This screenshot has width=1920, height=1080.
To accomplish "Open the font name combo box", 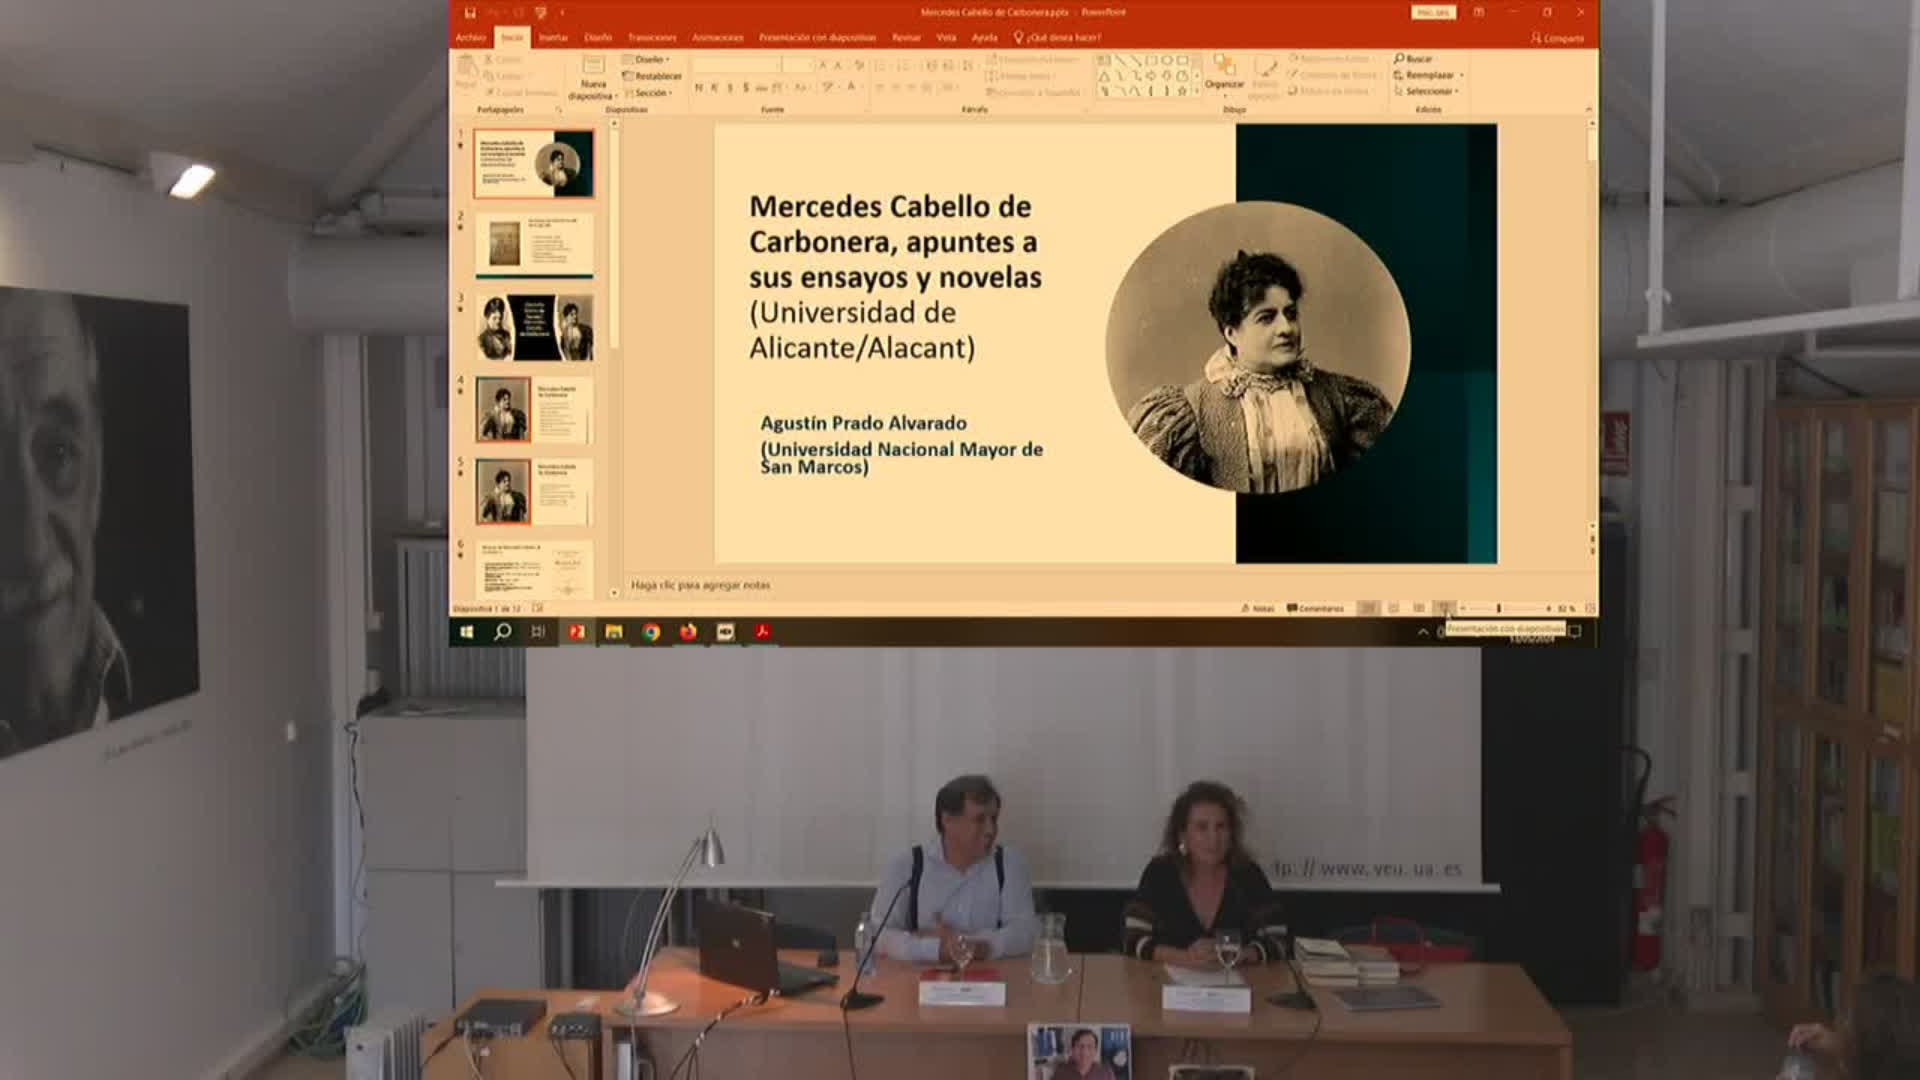I will (x=737, y=64).
